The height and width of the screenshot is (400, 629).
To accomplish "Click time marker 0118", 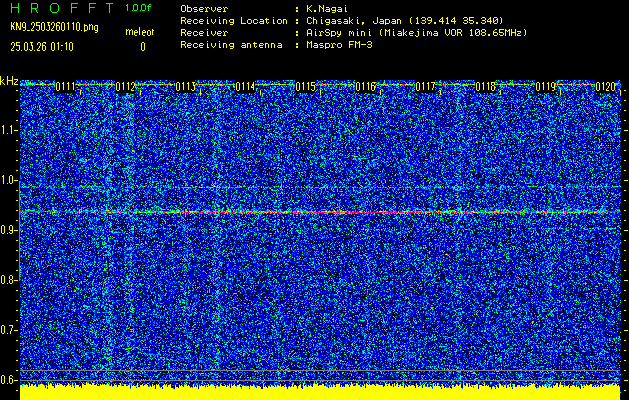I will [x=485, y=87].
